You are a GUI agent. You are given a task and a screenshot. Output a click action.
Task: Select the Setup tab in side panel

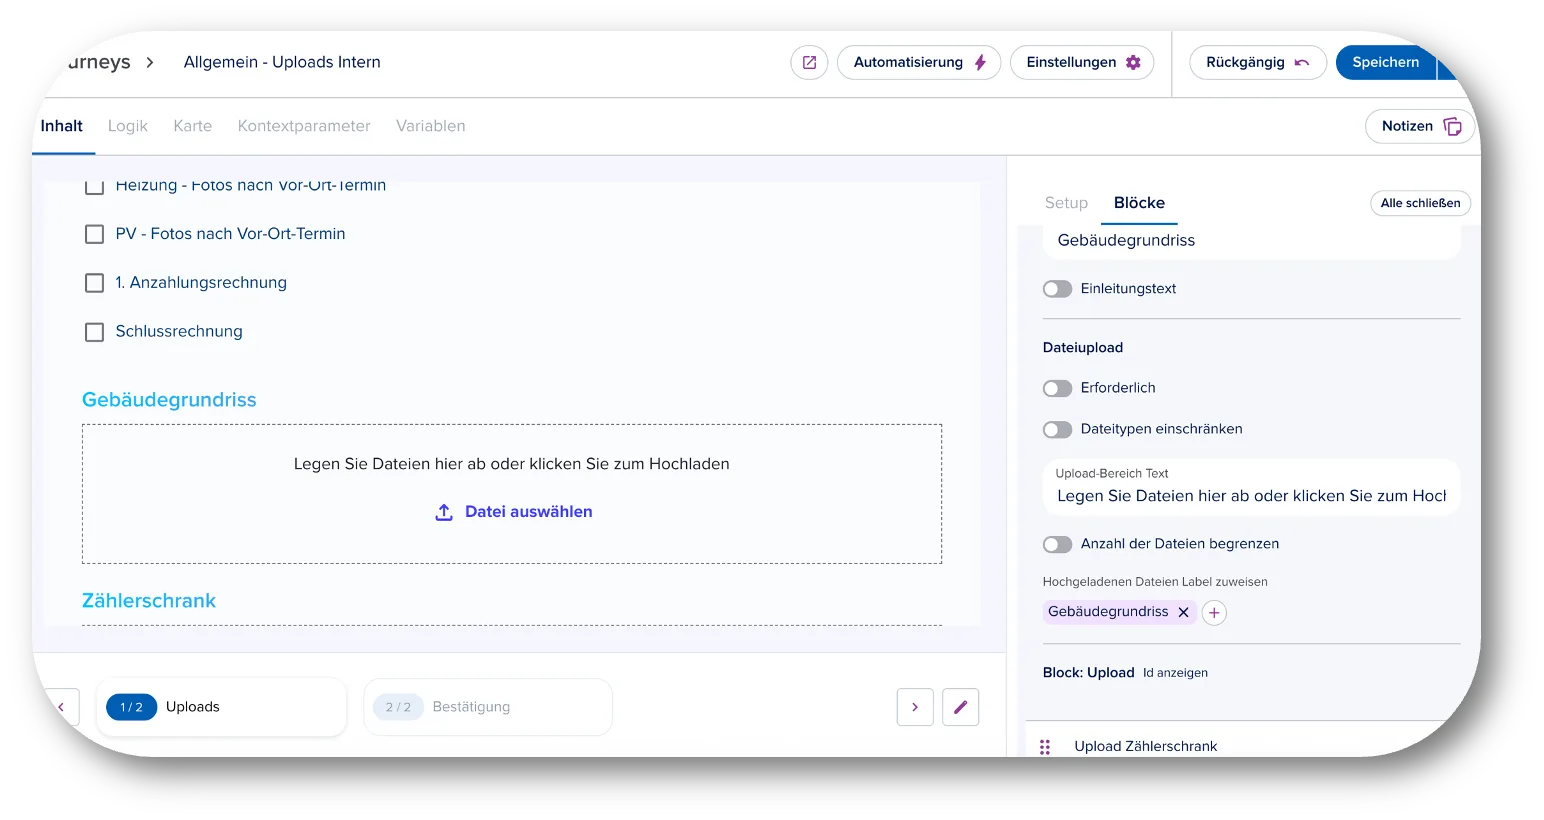coord(1066,203)
